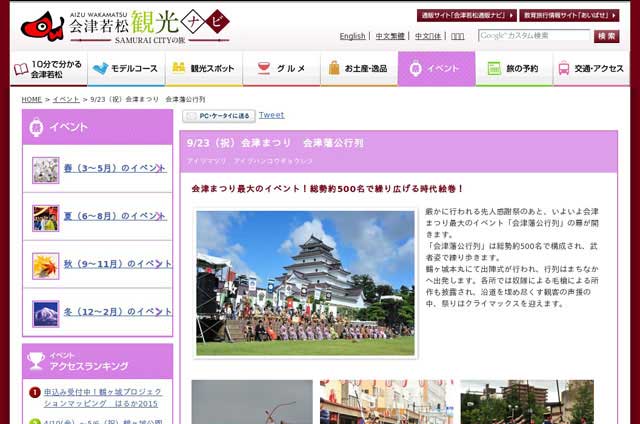Switch language to English
Viewport: 640px width, 424px height.
coord(352,36)
